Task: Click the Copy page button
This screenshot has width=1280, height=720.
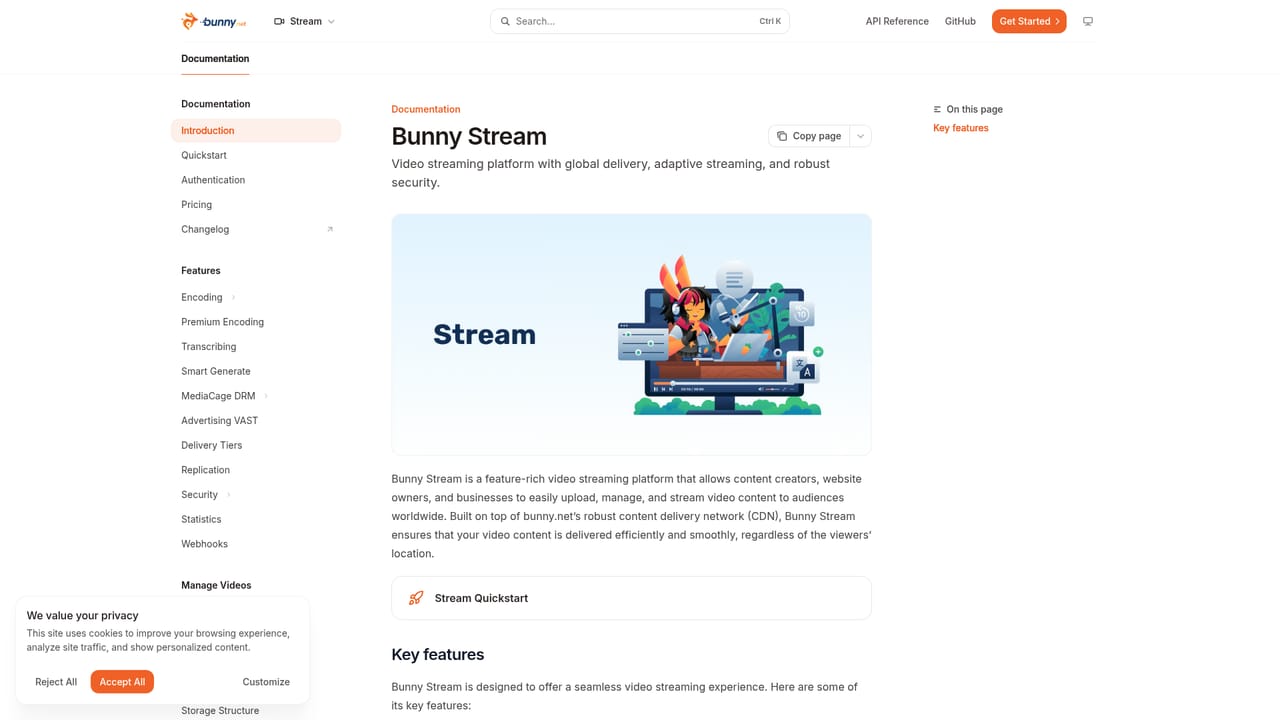Action: tap(809, 136)
